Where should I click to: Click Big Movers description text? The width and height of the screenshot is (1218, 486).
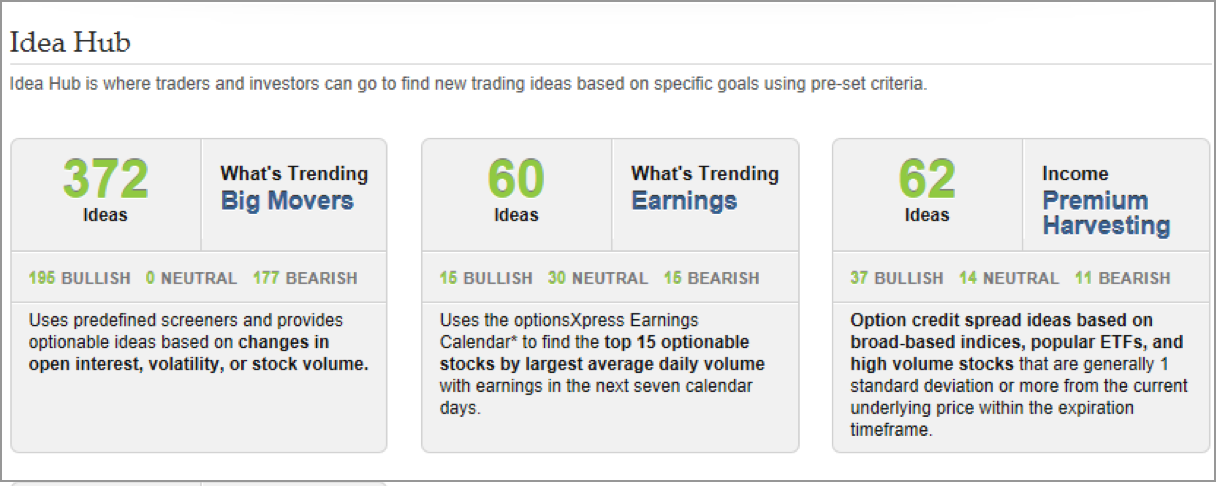click(198, 342)
